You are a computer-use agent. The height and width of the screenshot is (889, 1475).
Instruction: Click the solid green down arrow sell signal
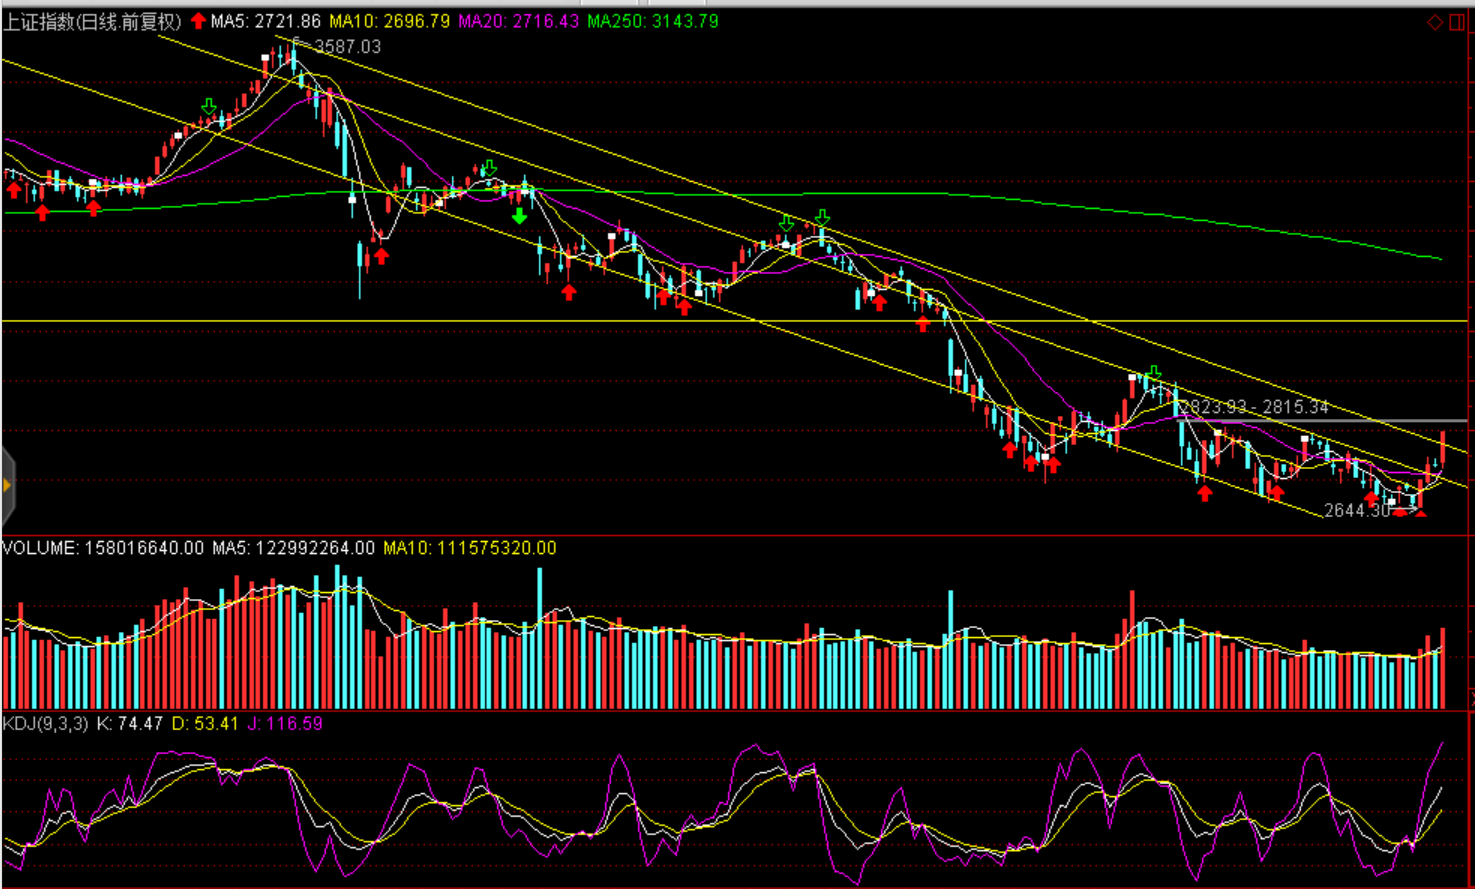point(519,215)
